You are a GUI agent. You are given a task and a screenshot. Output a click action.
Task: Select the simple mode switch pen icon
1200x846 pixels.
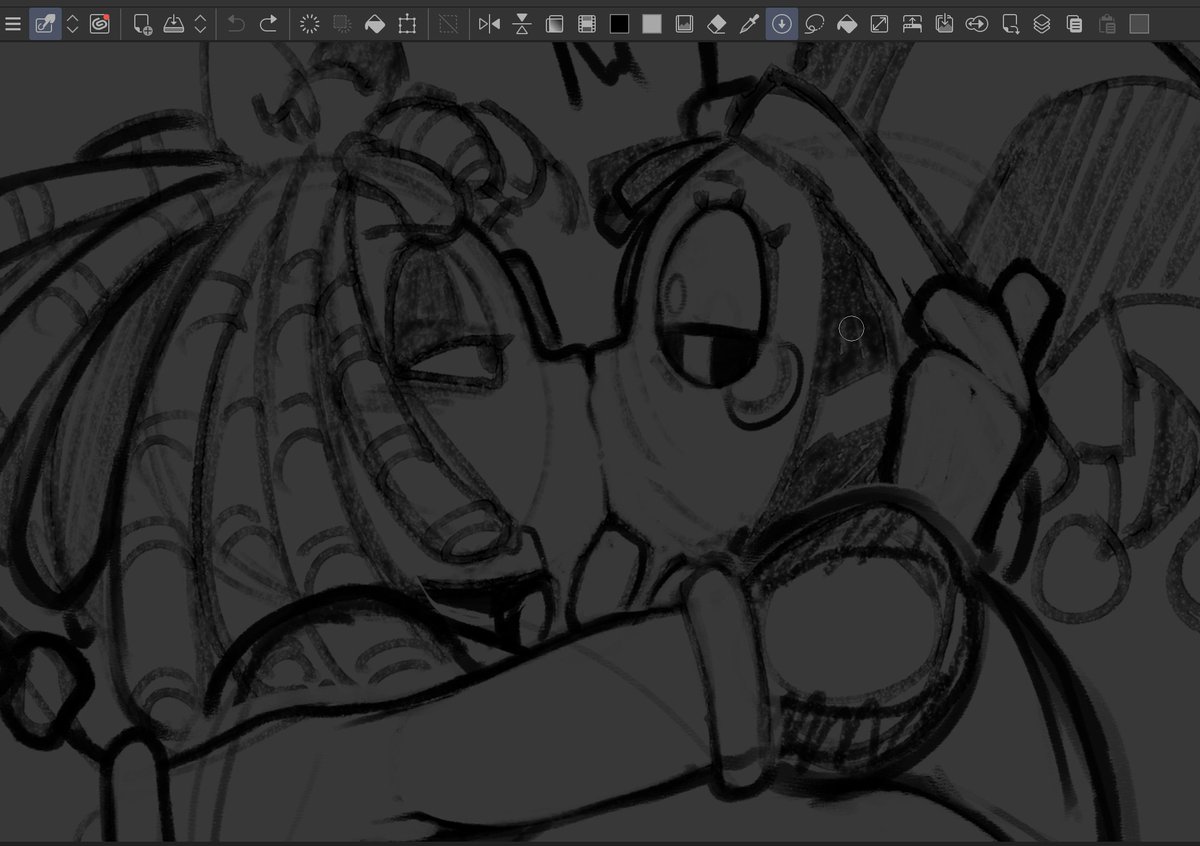pos(45,23)
